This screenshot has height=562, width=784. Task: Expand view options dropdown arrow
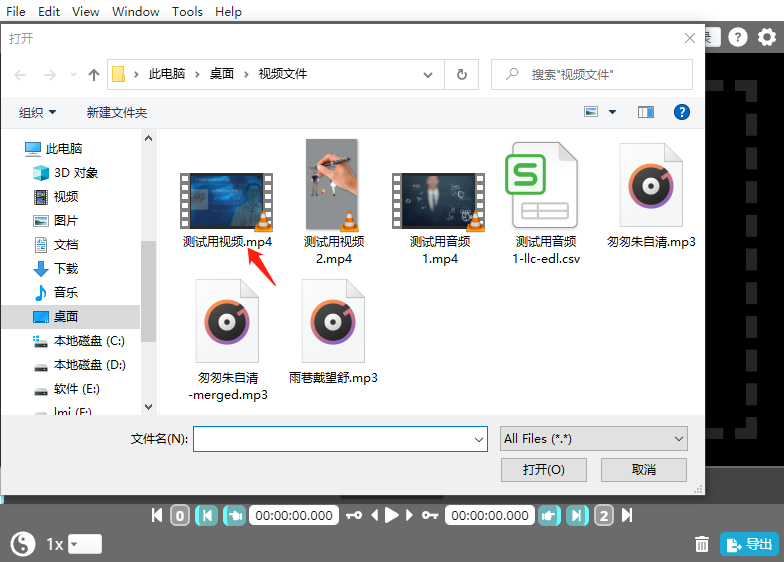612,112
